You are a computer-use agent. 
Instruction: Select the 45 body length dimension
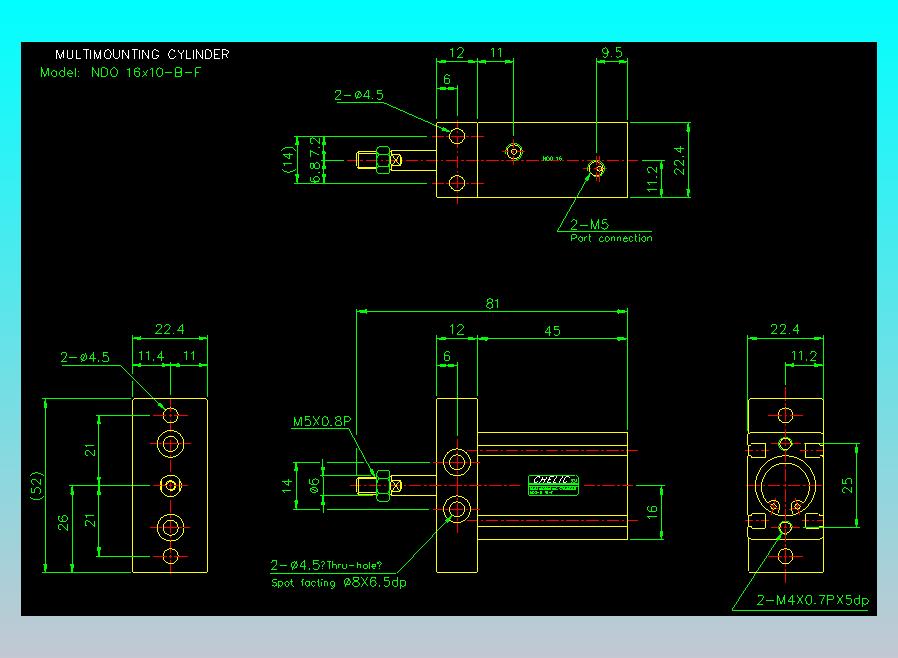pyautogui.click(x=552, y=331)
